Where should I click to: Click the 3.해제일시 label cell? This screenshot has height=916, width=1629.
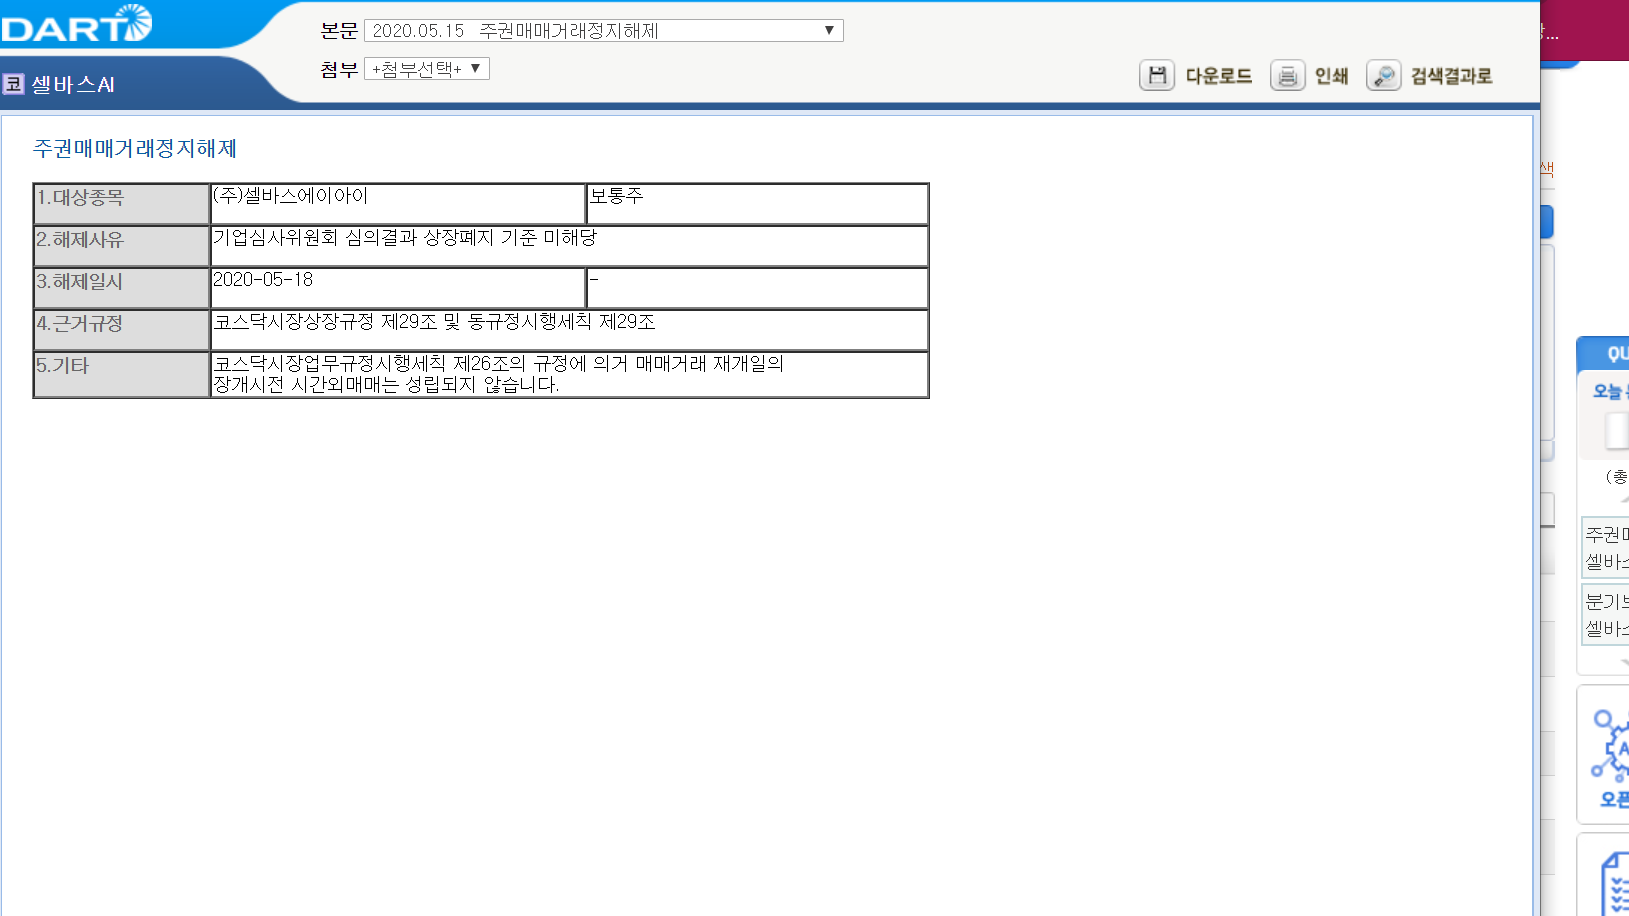(121, 288)
